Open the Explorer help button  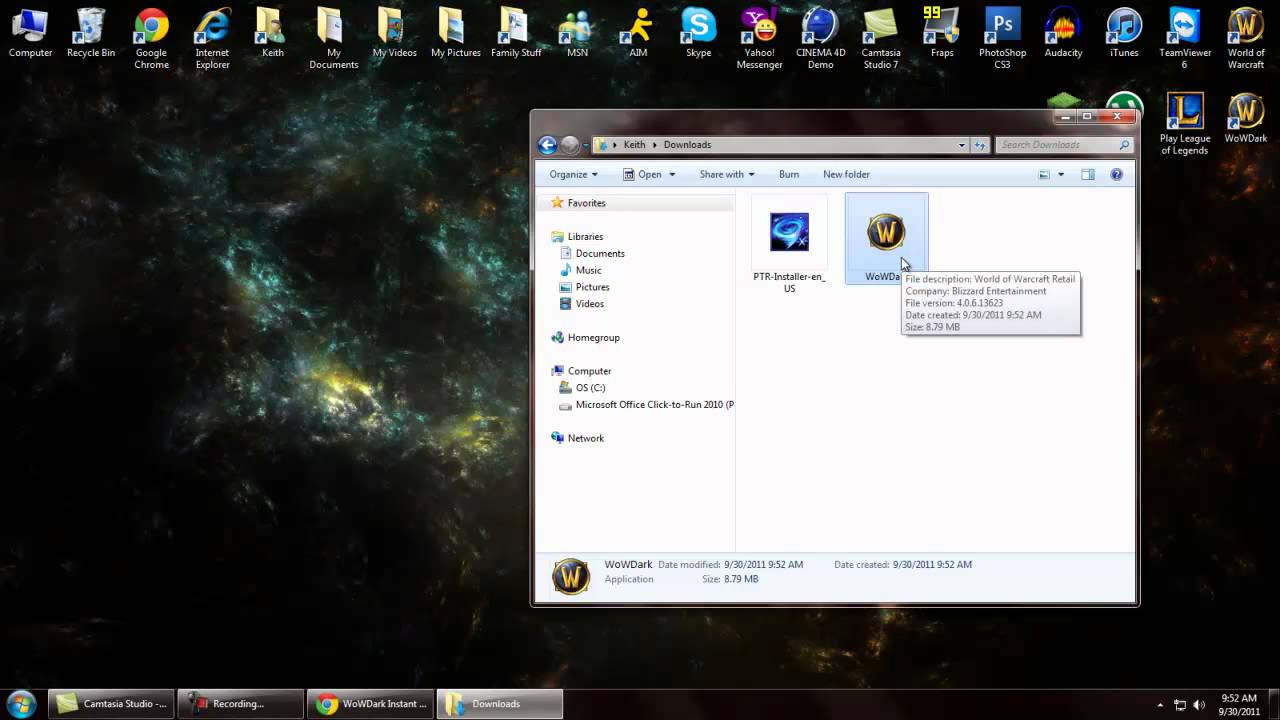(1116, 174)
